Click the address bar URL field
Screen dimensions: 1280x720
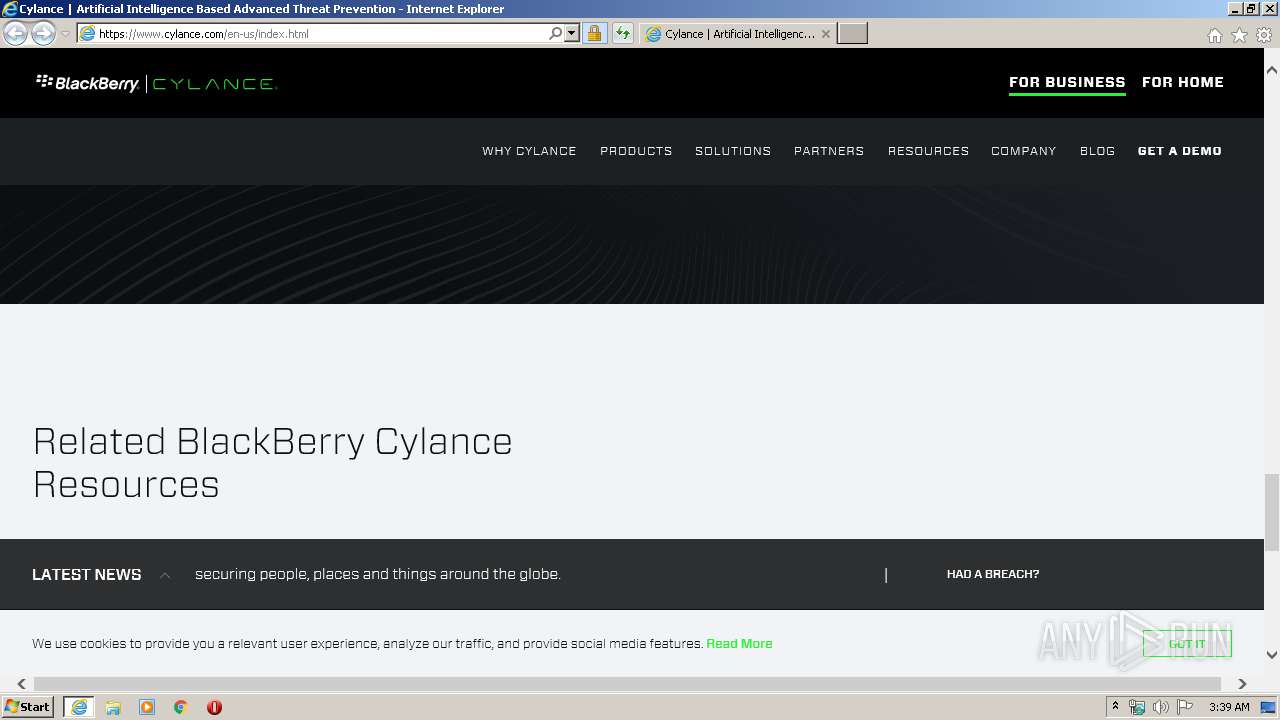coord(312,34)
